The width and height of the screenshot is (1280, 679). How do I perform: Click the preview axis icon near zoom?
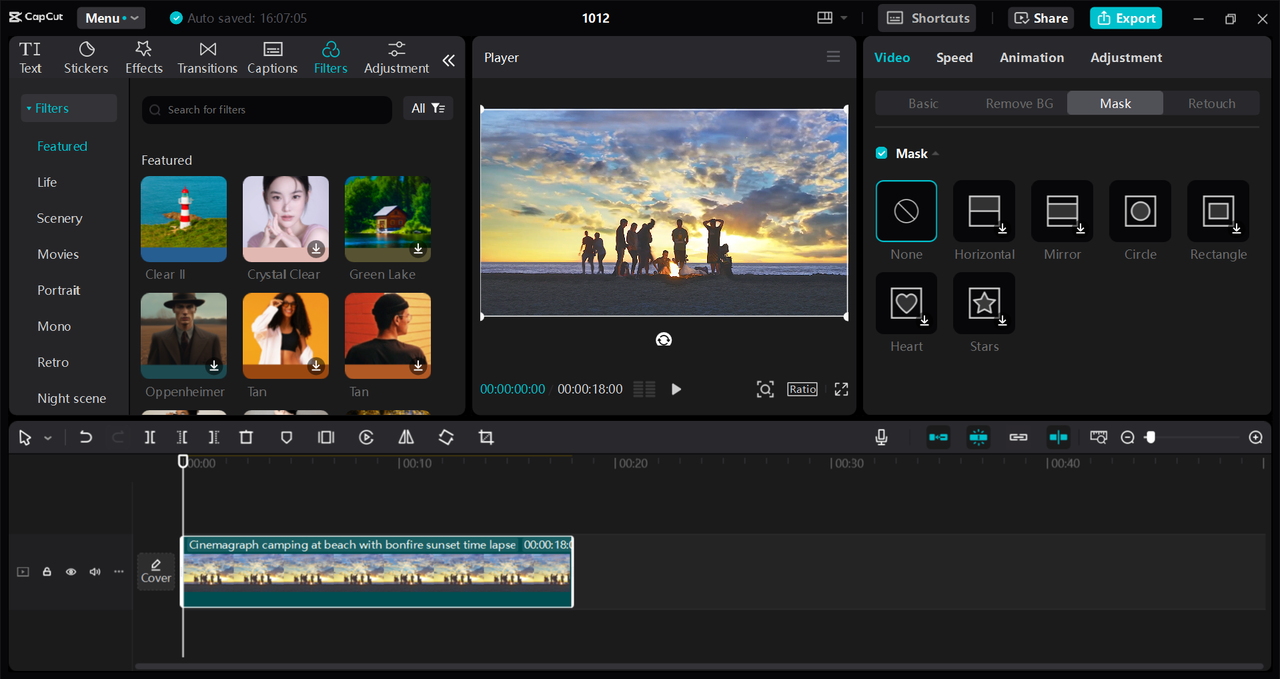coord(1099,437)
